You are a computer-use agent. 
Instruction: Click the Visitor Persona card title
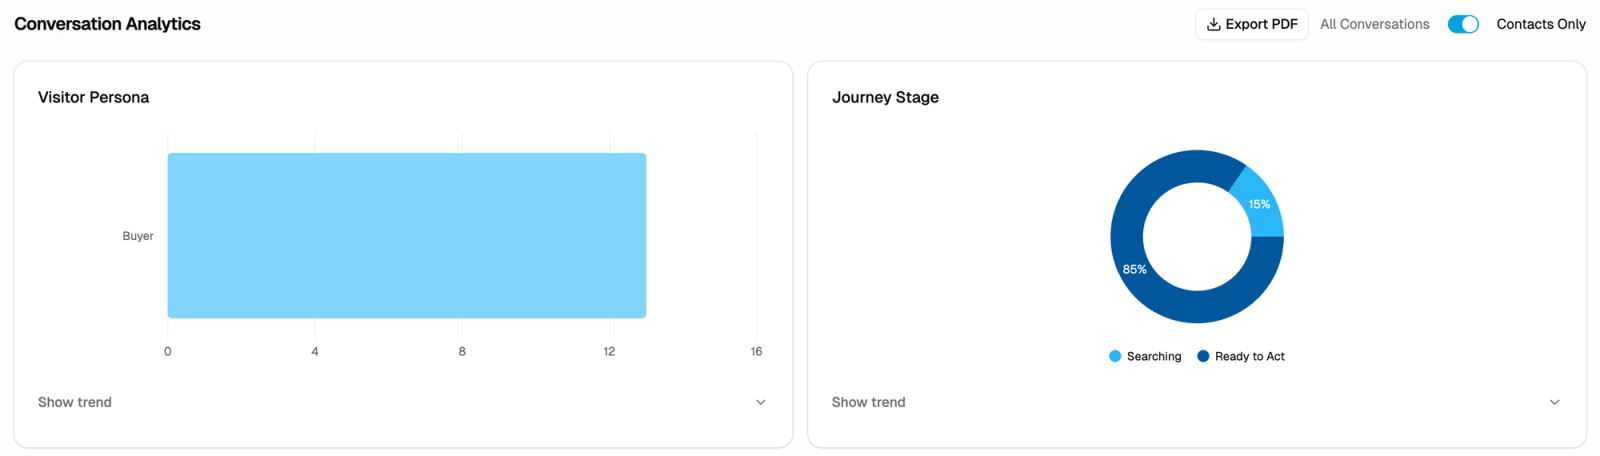point(93,97)
